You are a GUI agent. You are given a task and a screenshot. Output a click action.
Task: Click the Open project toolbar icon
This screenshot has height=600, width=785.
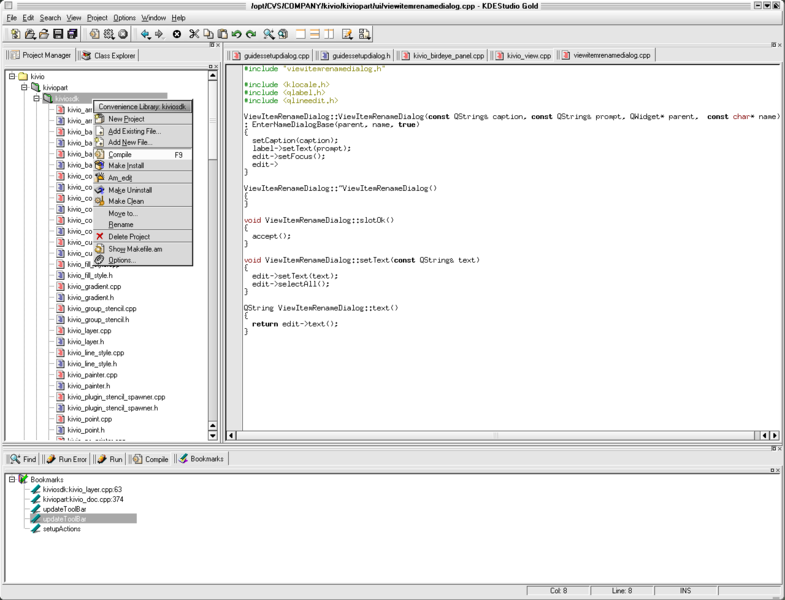click(x=30, y=34)
